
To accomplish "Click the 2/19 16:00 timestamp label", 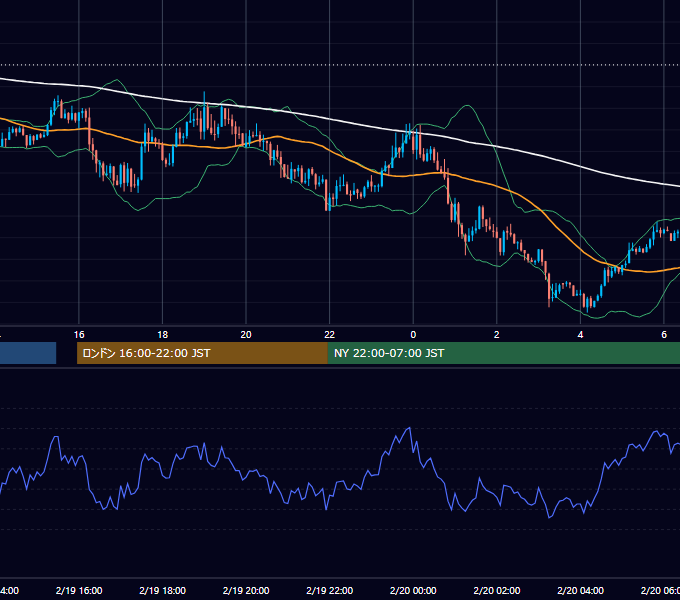I will (79, 590).
